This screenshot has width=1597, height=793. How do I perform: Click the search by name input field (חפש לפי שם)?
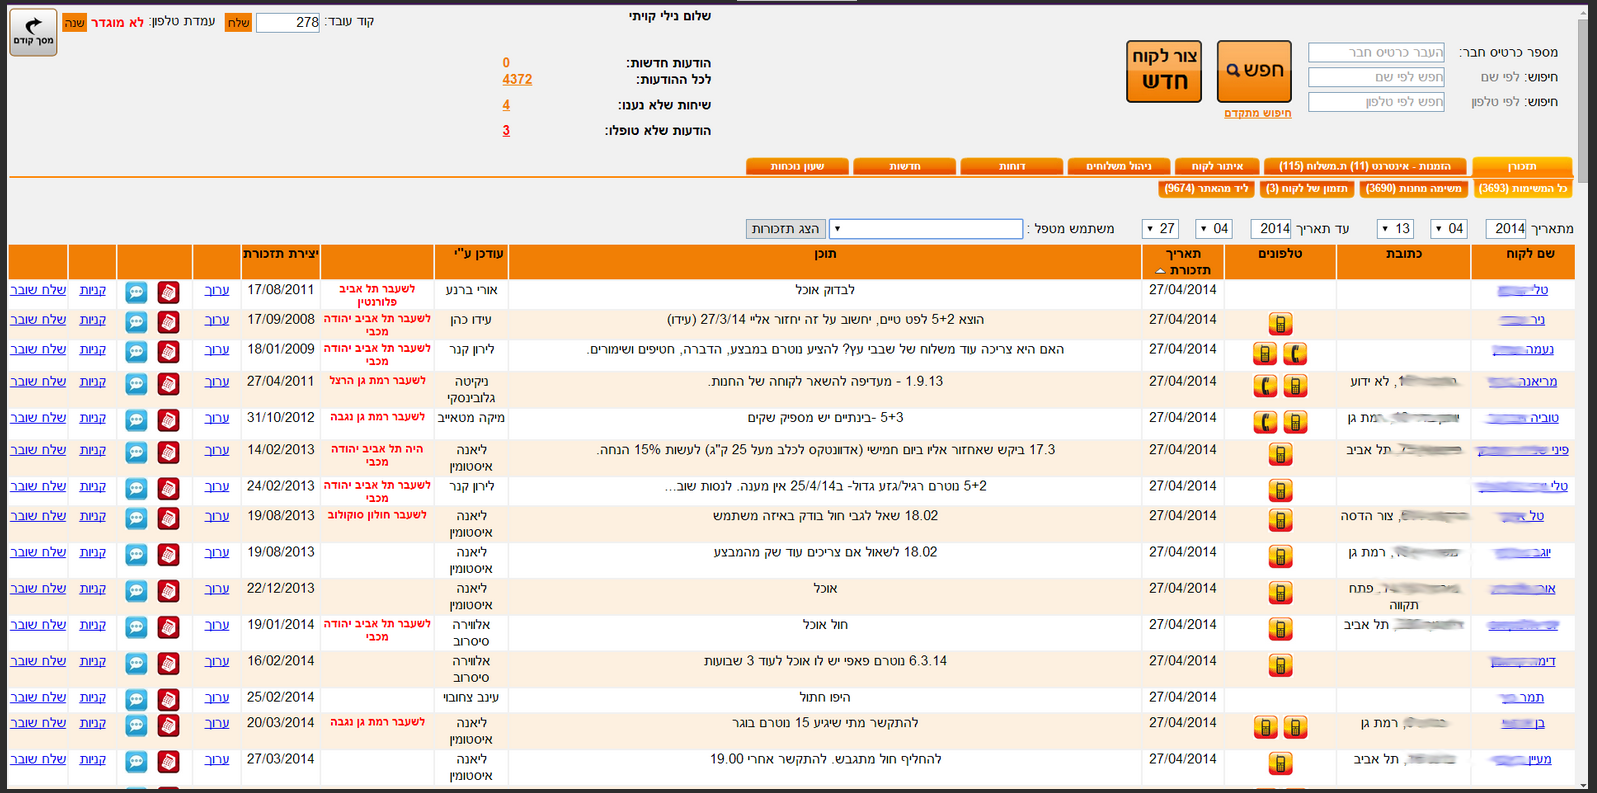(1376, 77)
